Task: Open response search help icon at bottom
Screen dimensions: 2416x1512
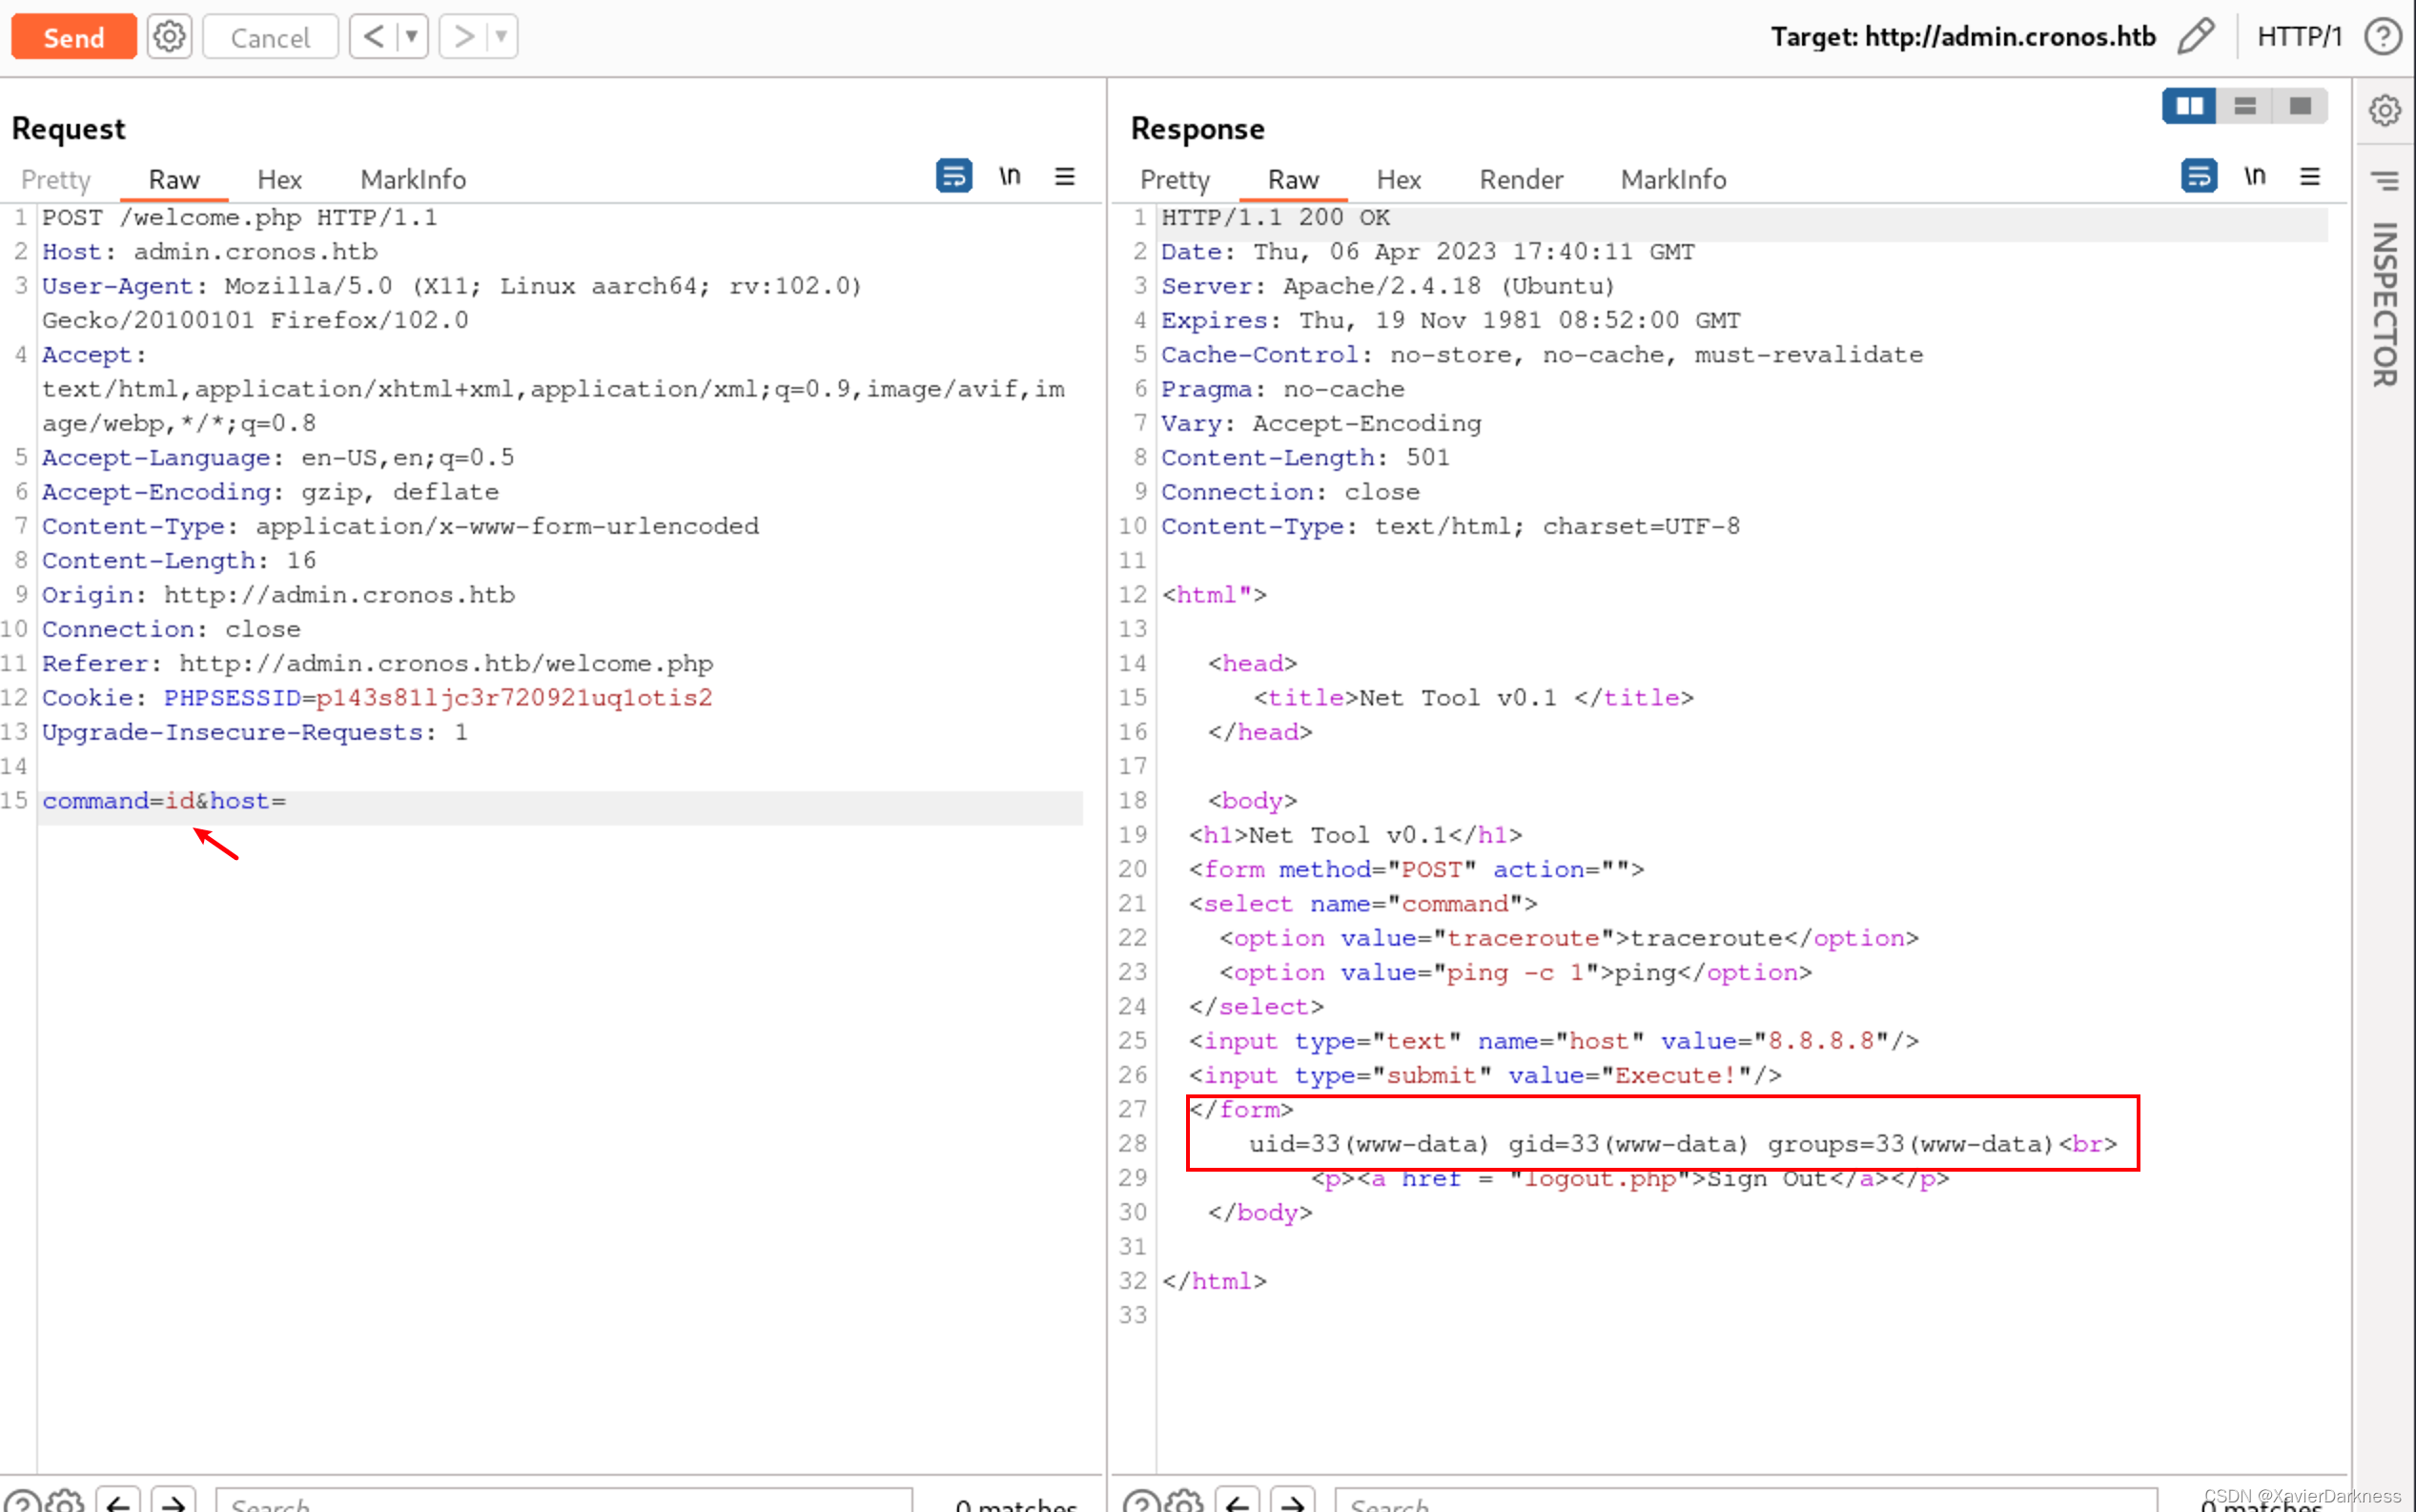Action: (x=1141, y=1502)
